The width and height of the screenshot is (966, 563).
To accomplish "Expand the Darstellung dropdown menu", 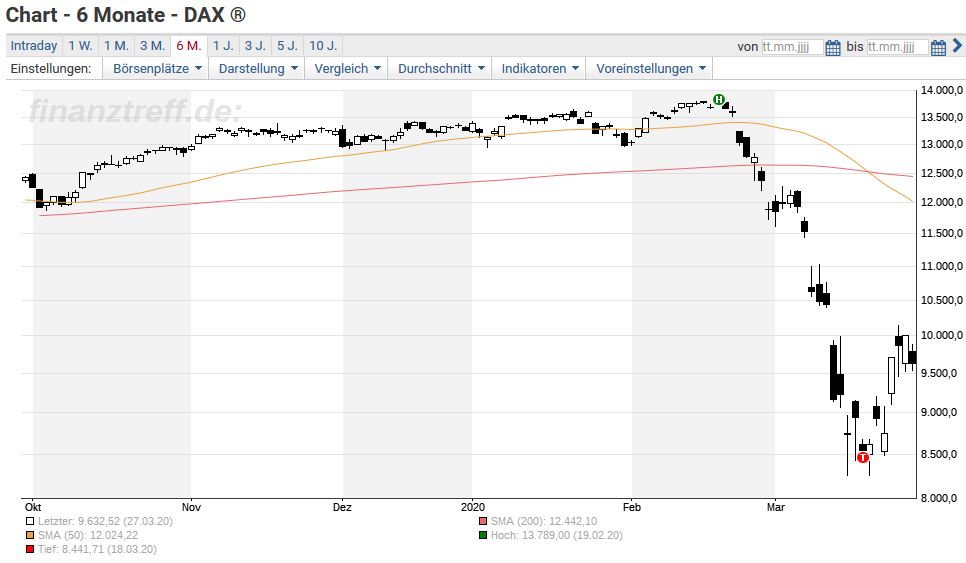I will tap(258, 68).
